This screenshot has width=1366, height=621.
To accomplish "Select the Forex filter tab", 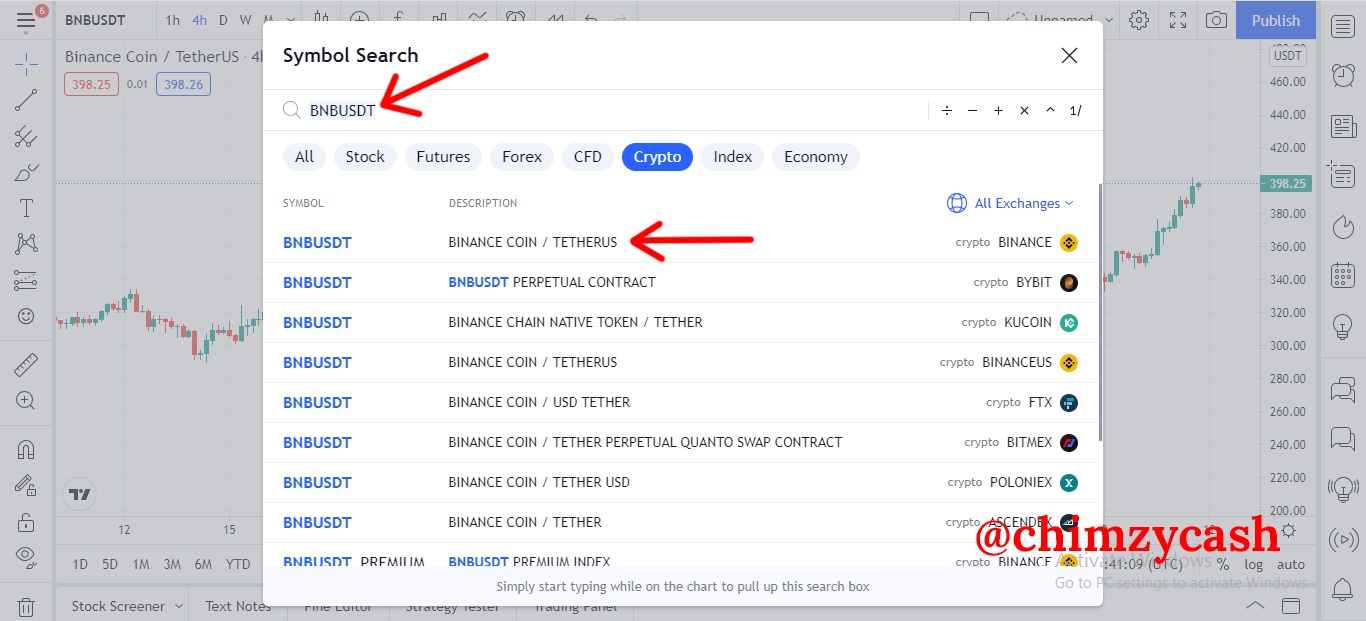I will 522,157.
